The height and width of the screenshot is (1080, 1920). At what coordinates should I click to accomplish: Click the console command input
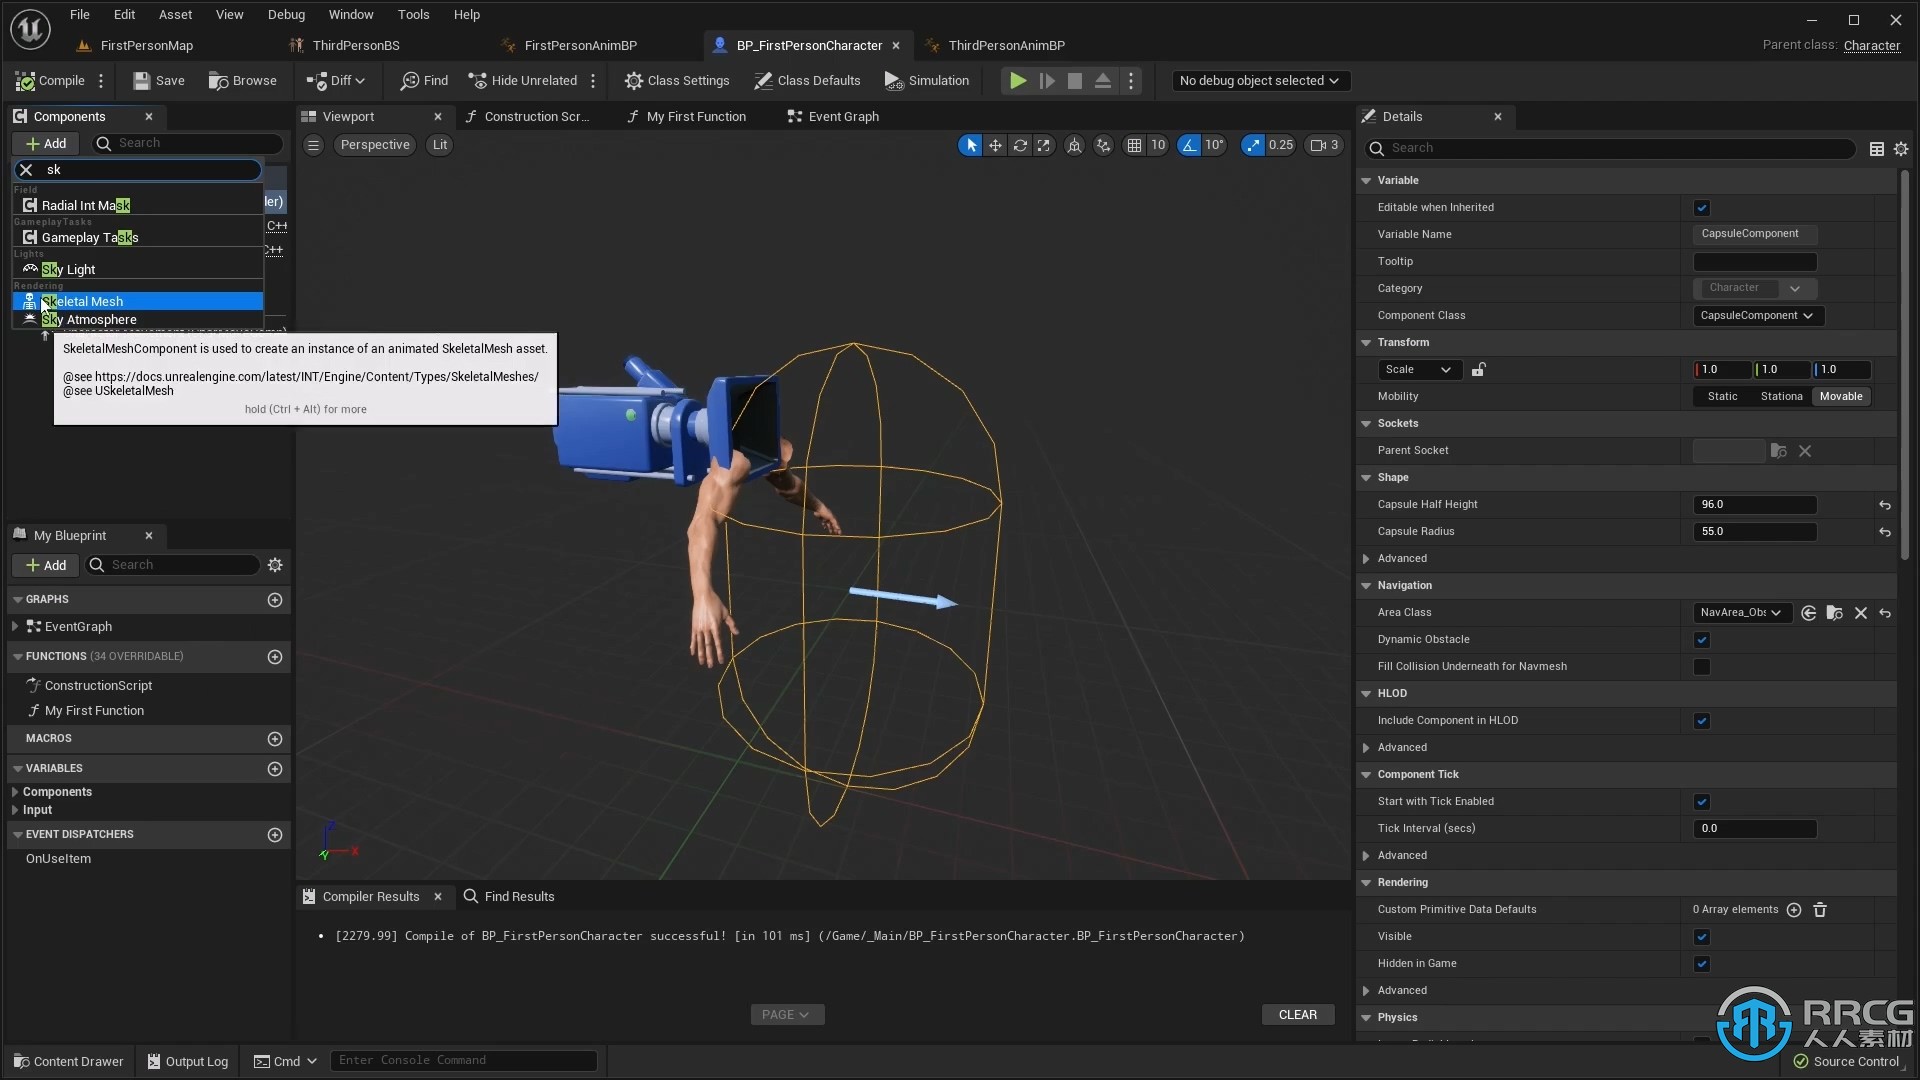pos(464,1061)
